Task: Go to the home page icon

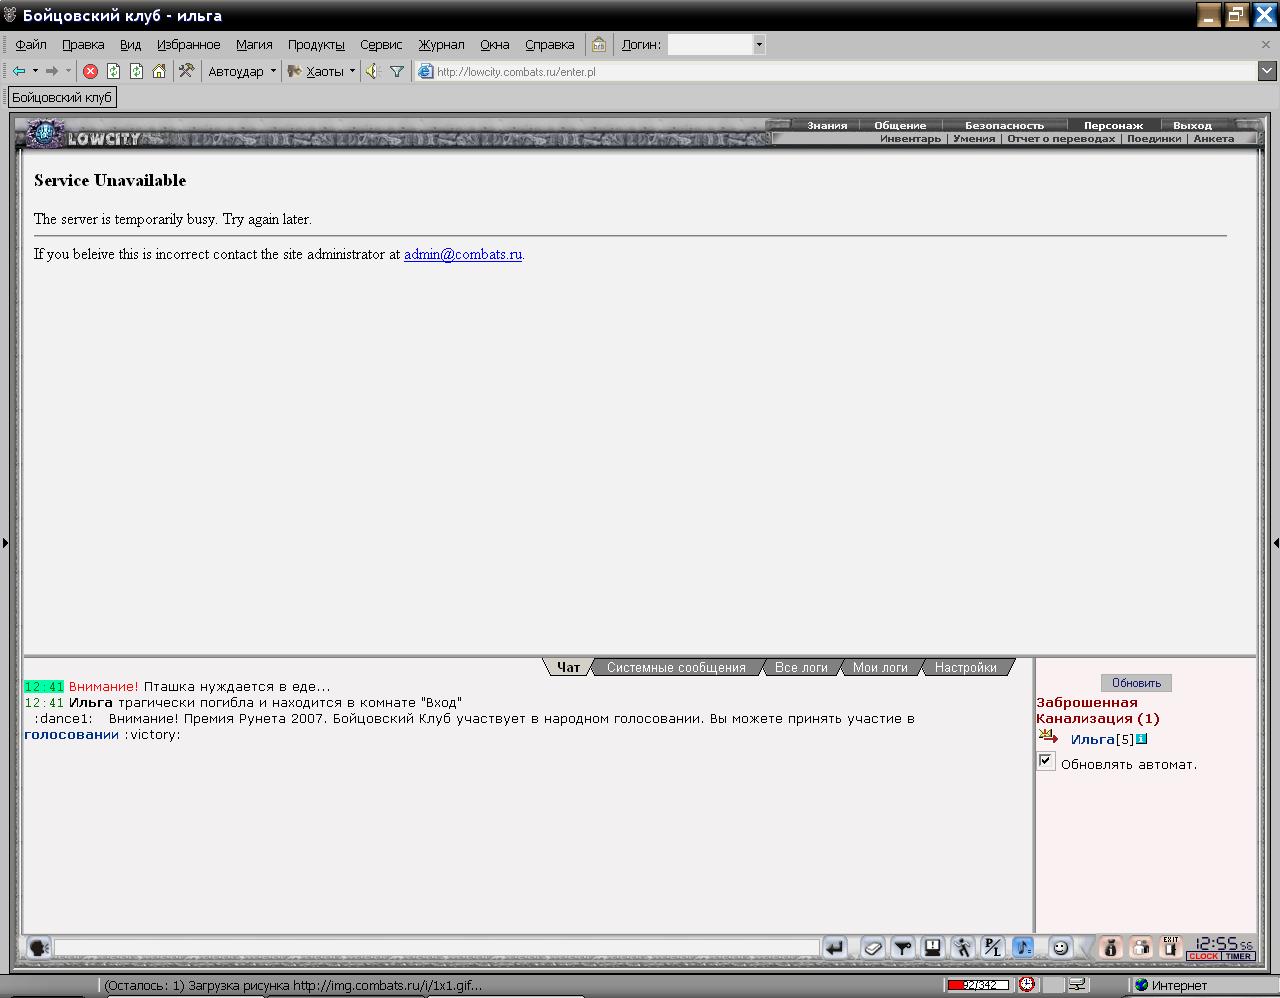Action: tap(159, 71)
